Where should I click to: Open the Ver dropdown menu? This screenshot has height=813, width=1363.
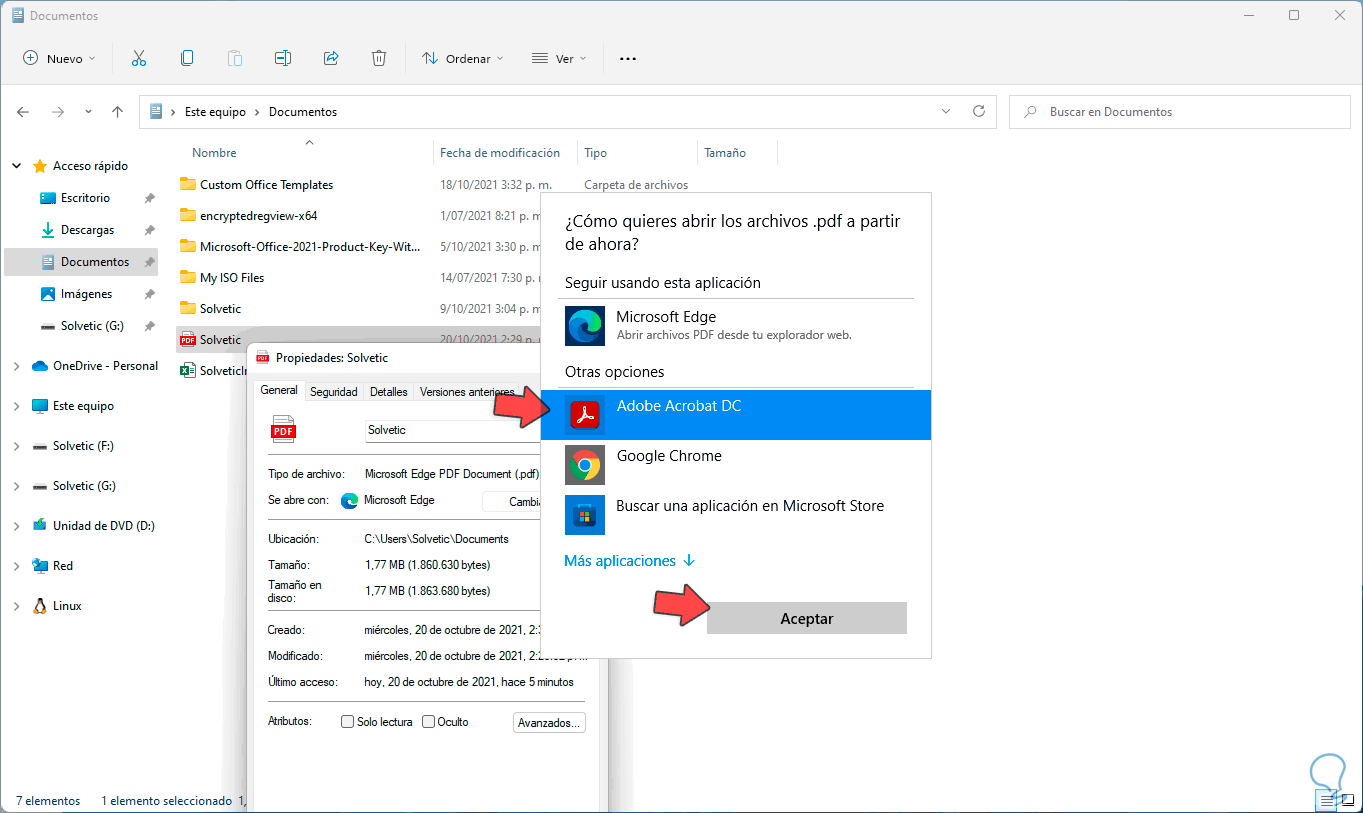[559, 59]
